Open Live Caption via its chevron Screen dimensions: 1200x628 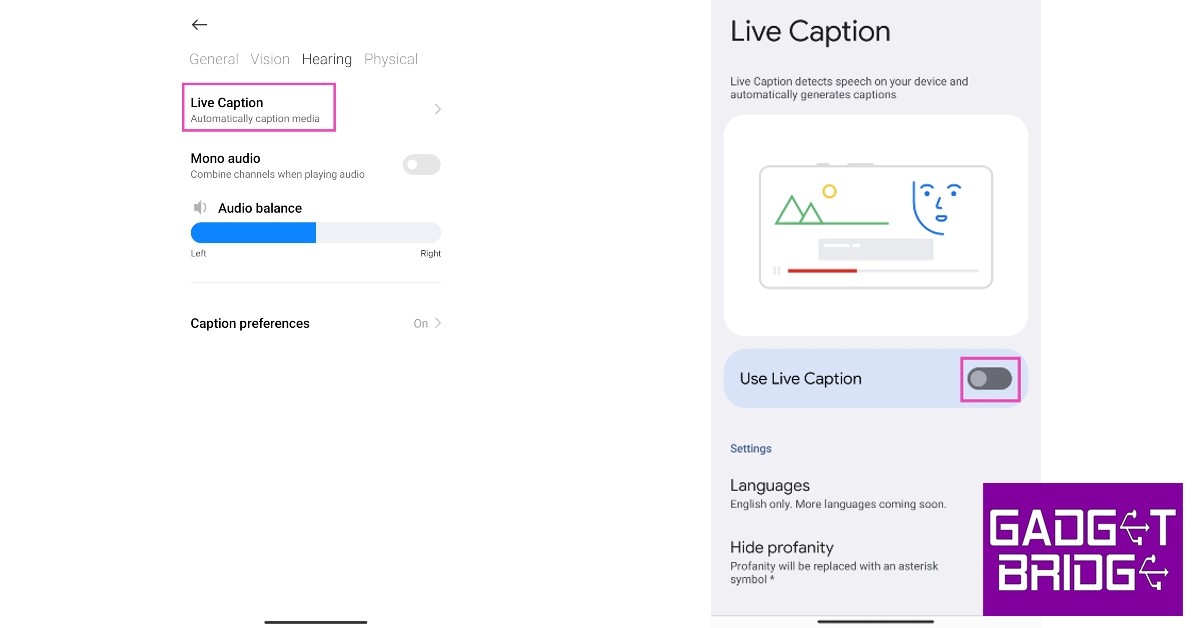tap(437, 109)
